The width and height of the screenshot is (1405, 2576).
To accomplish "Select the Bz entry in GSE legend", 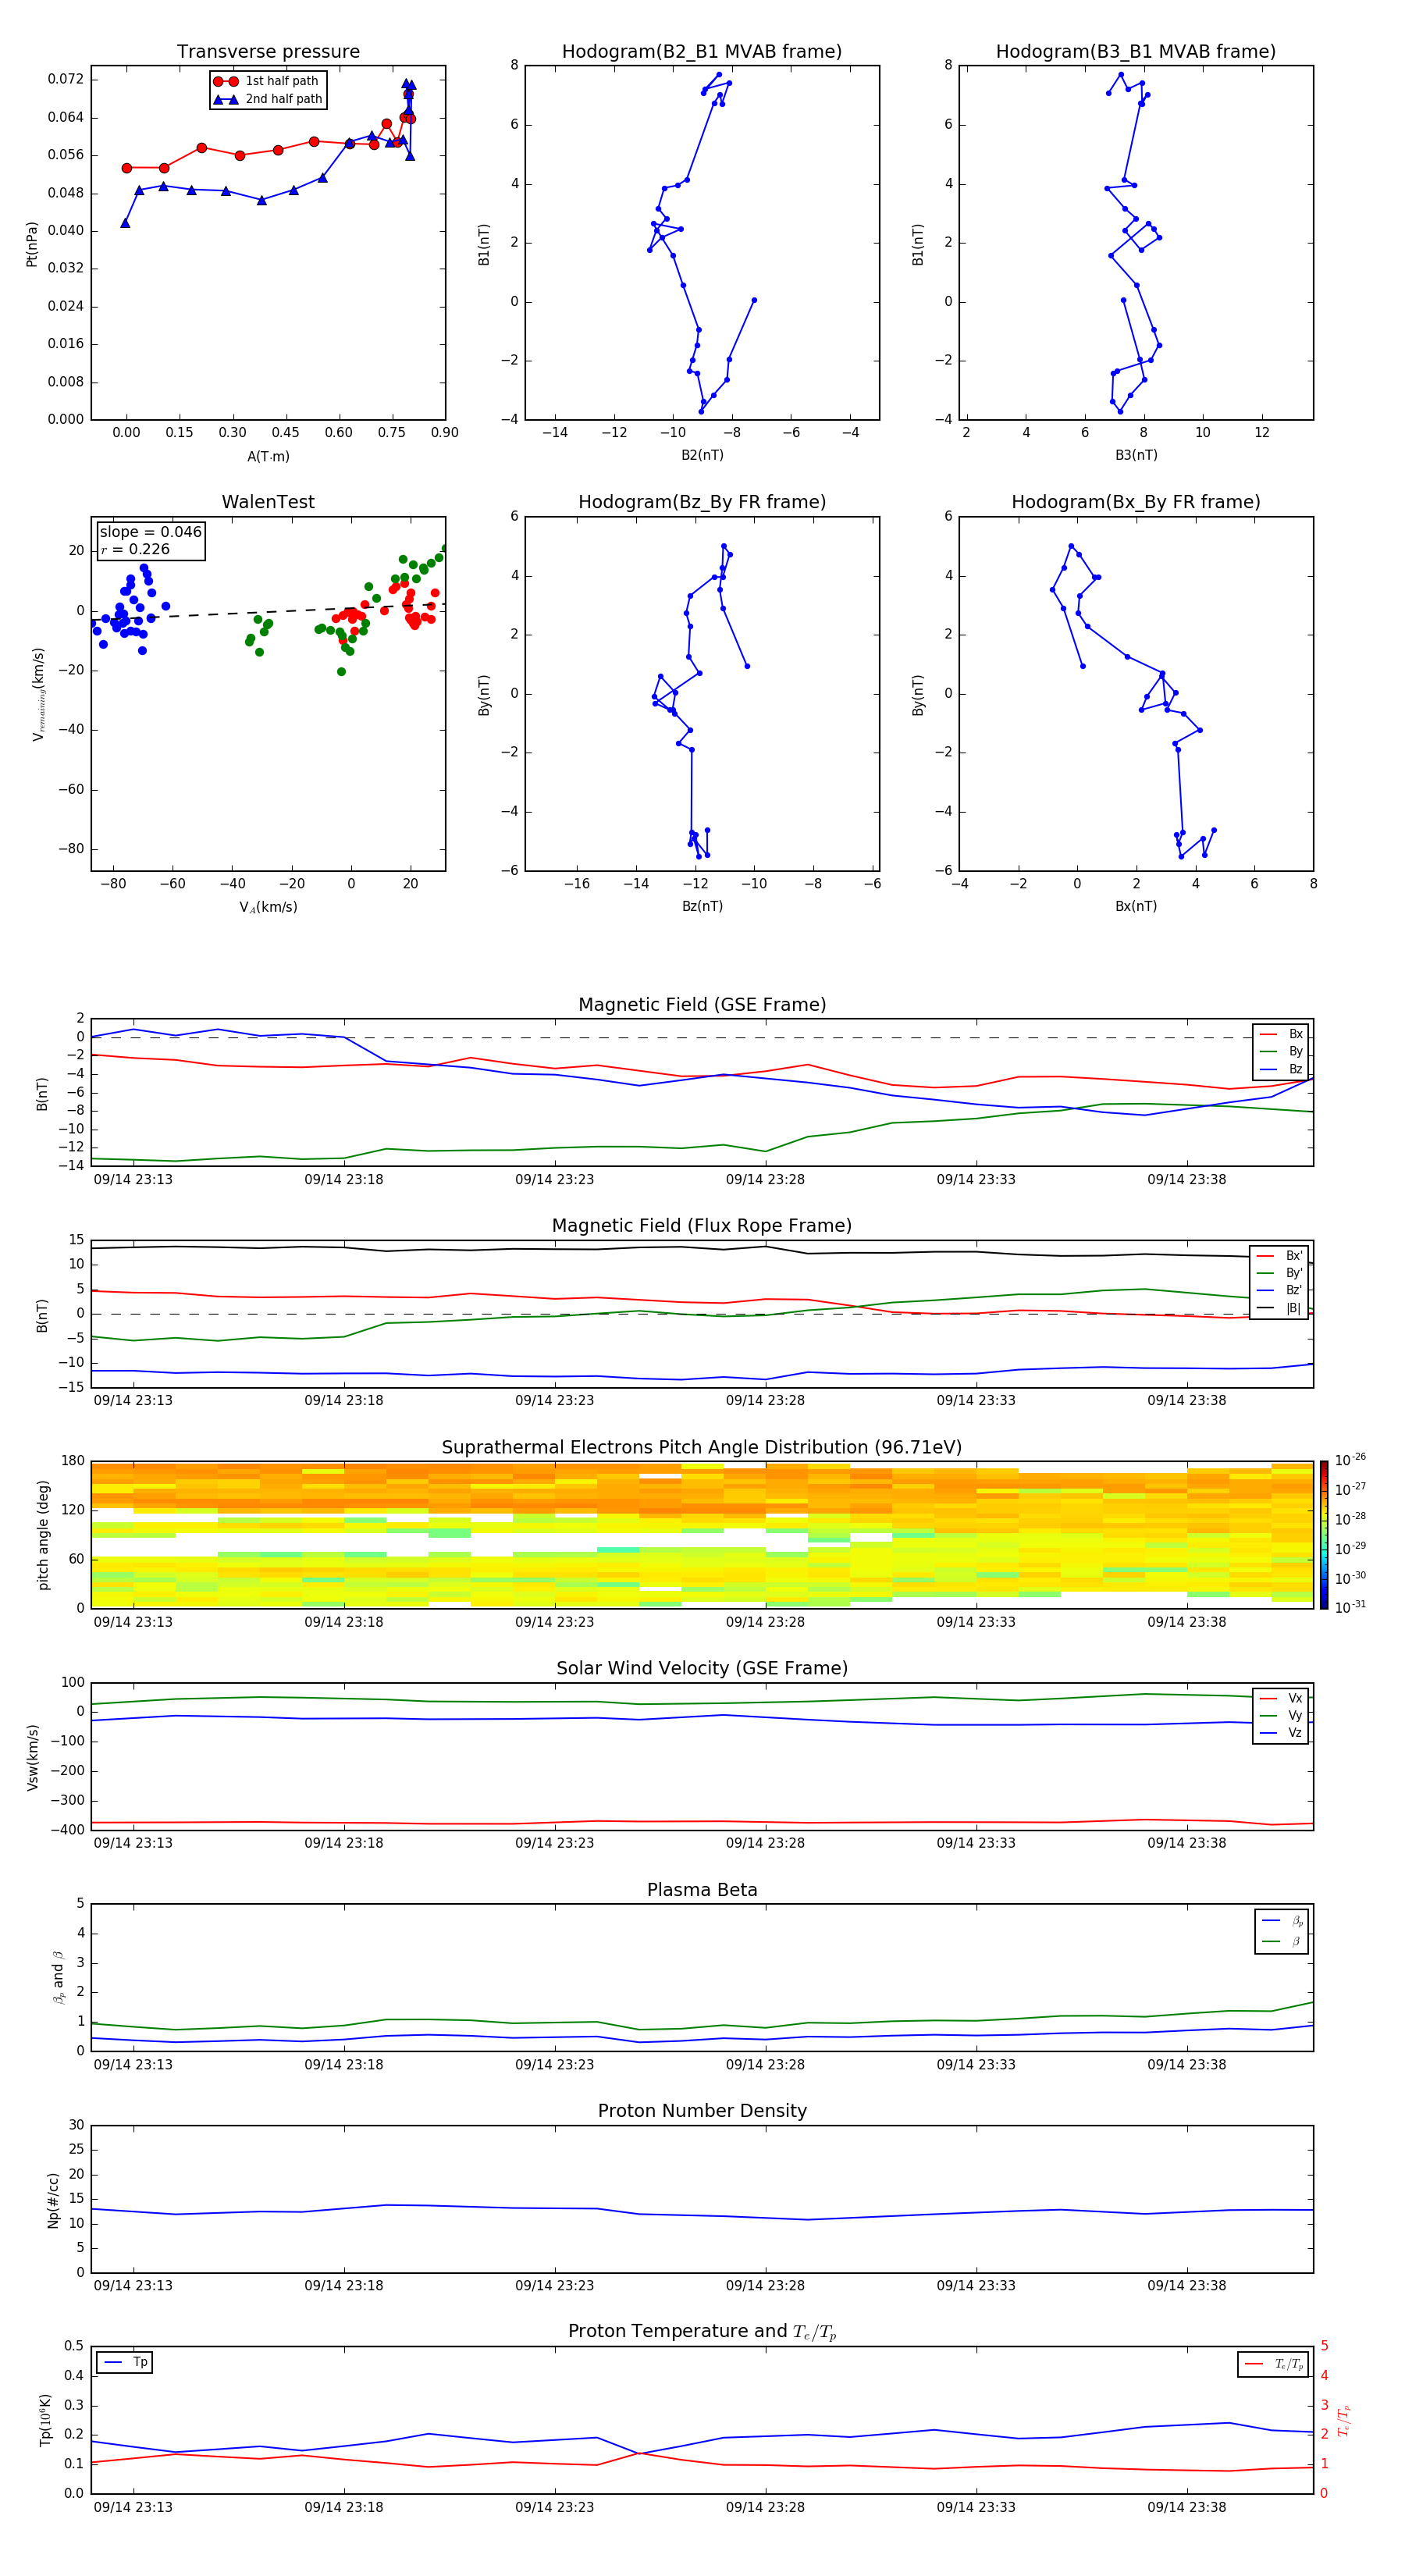I will click(1281, 1069).
